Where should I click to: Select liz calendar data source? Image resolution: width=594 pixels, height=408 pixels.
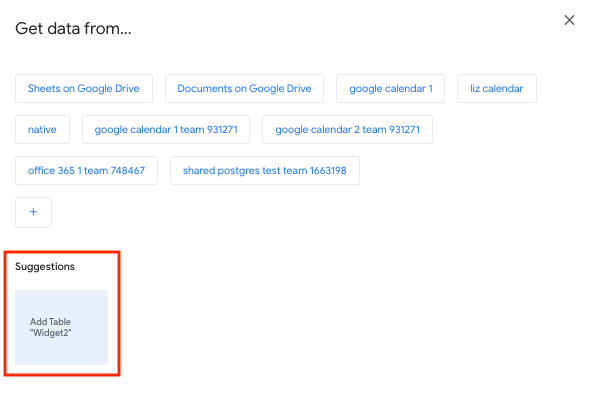[497, 89]
